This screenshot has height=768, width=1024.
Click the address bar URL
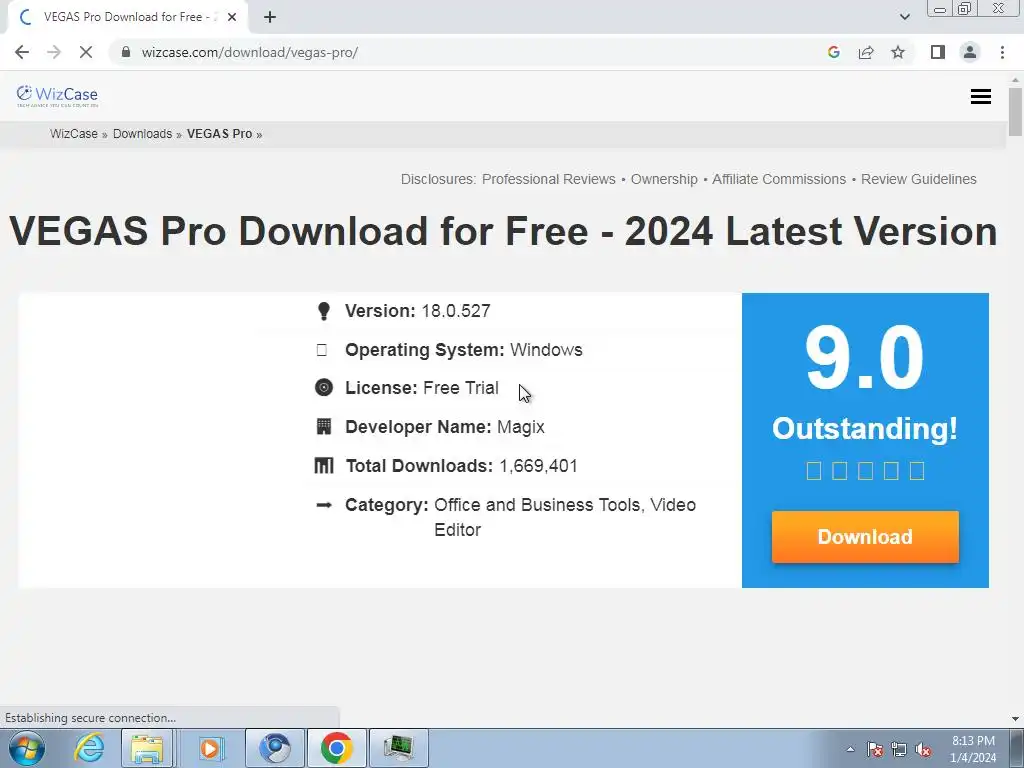(x=249, y=52)
